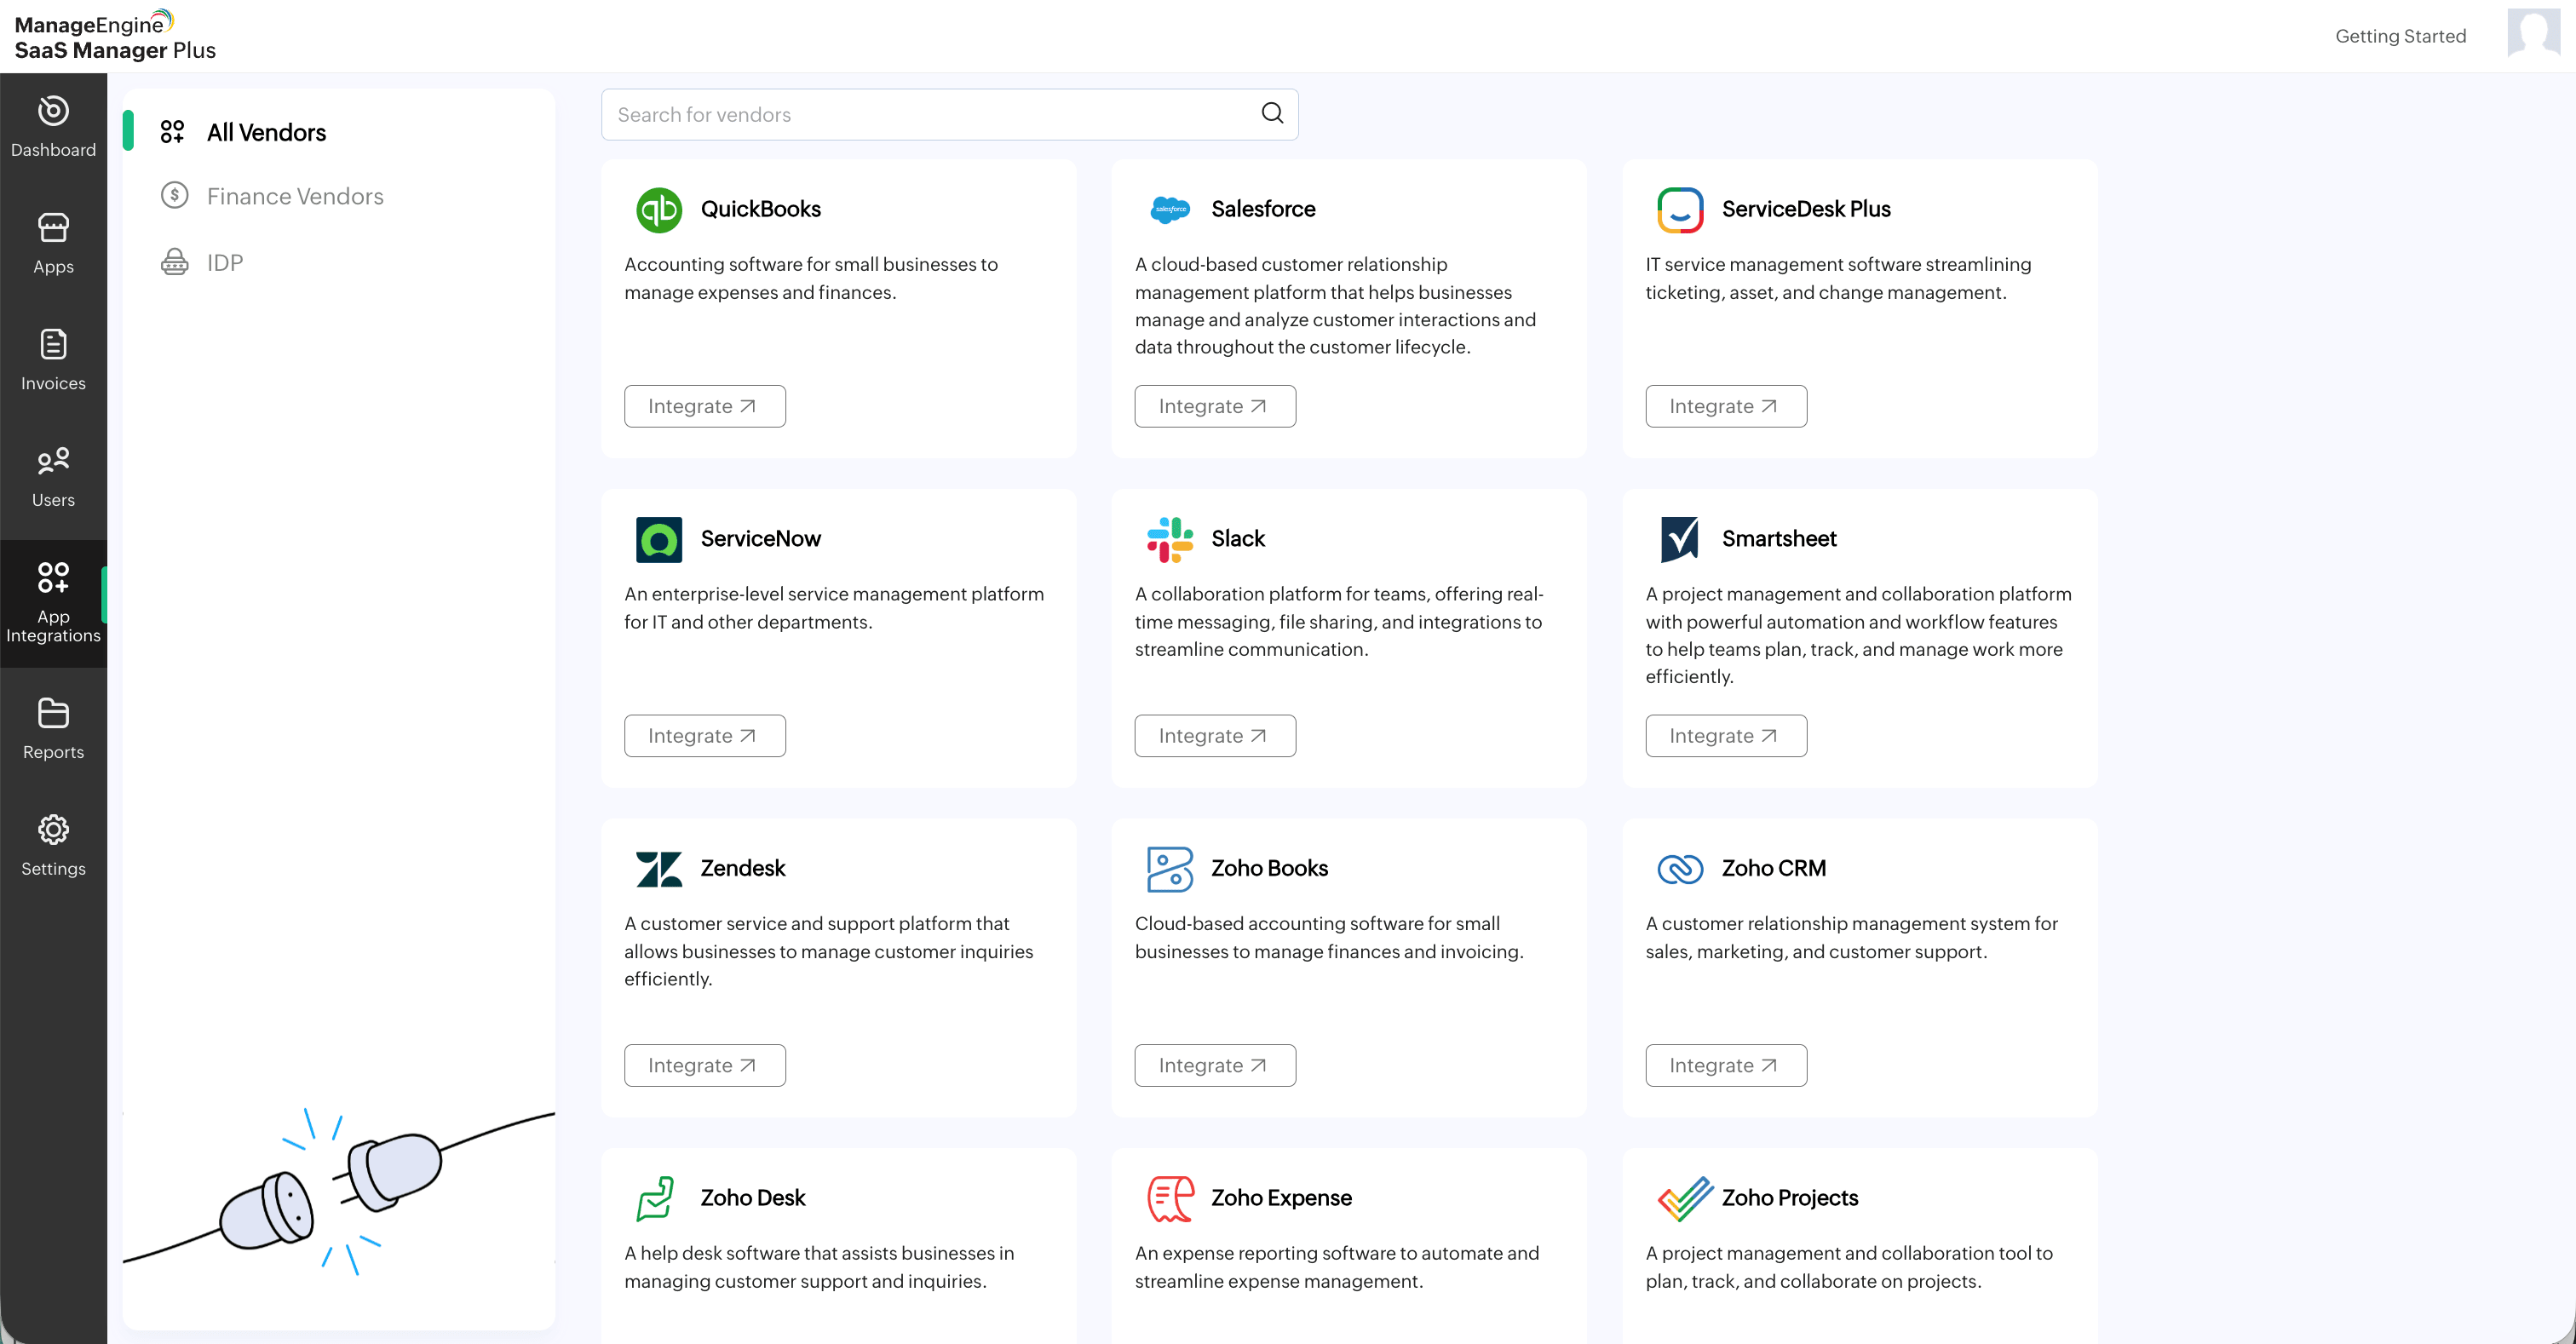Click the Zoho Expense logo icon
This screenshot has width=2576, height=1344.
click(1170, 1199)
